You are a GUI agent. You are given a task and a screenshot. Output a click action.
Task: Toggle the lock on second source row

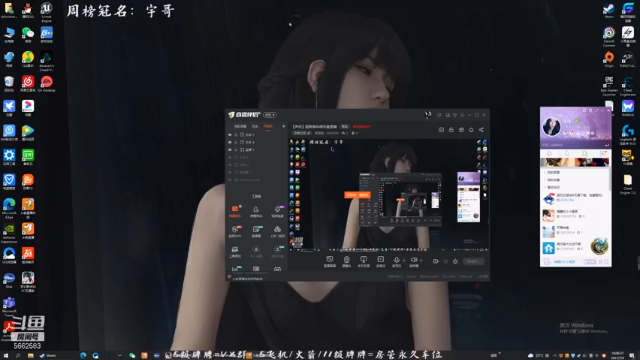tap(236, 142)
